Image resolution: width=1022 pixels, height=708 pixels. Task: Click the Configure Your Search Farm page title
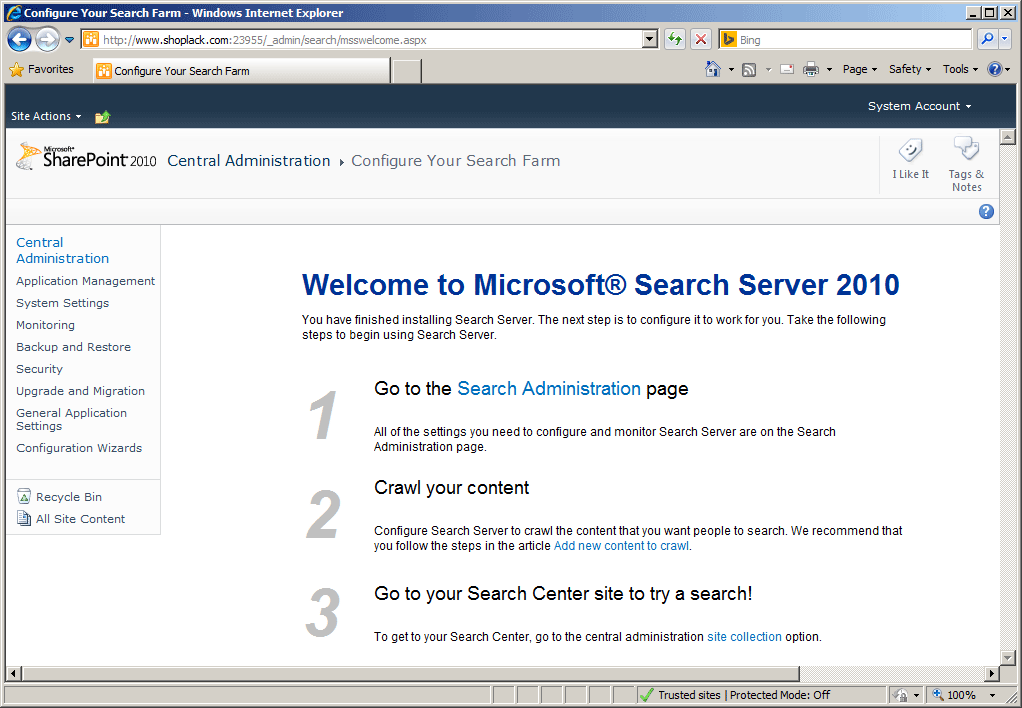[456, 161]
